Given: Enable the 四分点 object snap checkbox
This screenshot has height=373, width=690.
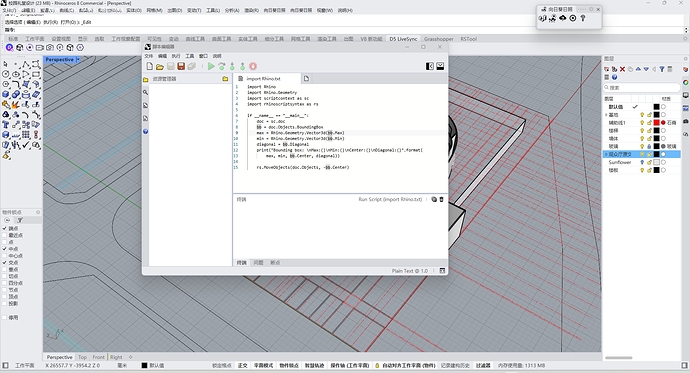Looking at the screenshot, I should pos(5,283).
